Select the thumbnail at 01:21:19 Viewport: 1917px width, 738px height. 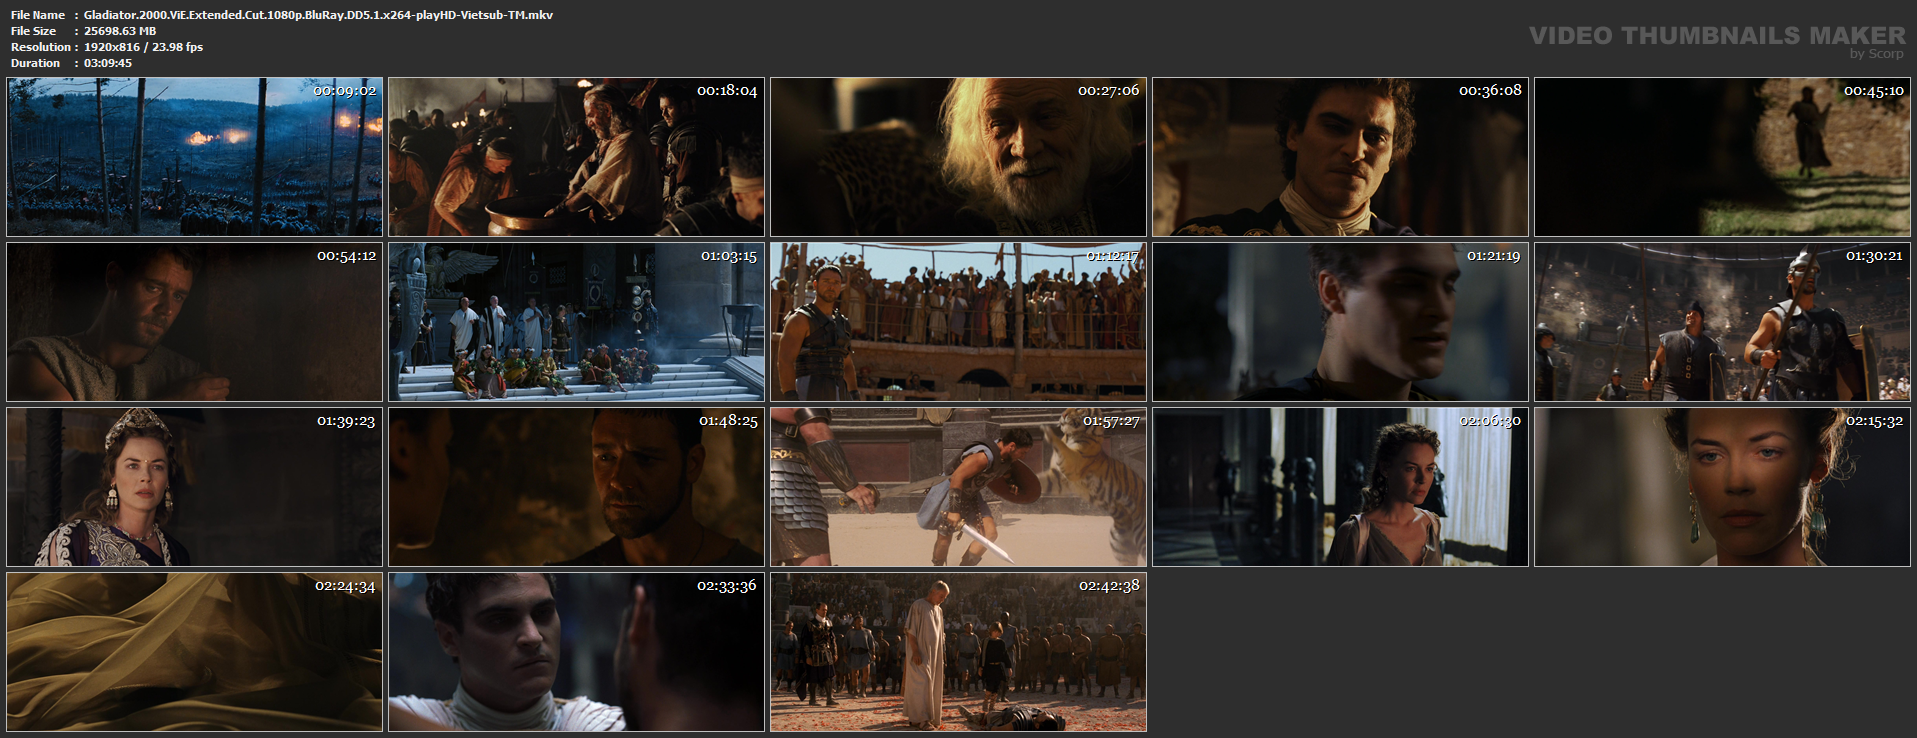(x=1340, y=322)
